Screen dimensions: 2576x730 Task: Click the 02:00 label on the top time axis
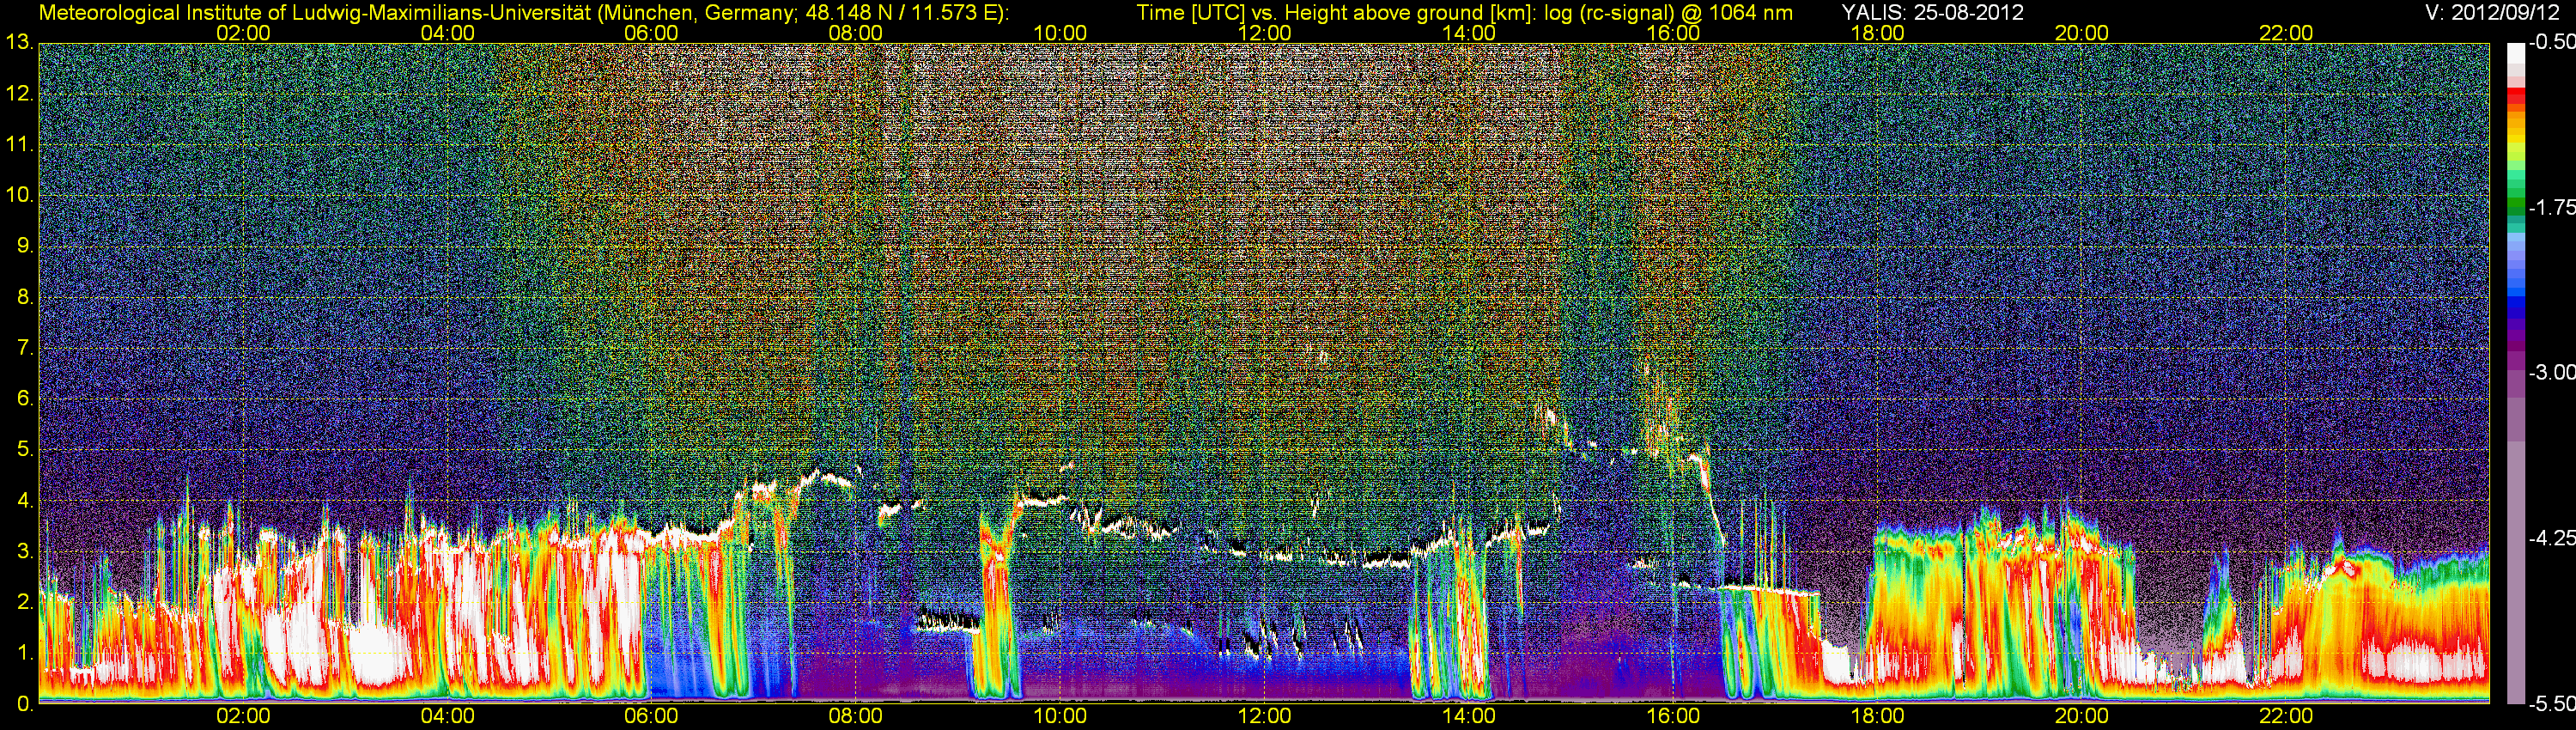[x=243, y=33]
